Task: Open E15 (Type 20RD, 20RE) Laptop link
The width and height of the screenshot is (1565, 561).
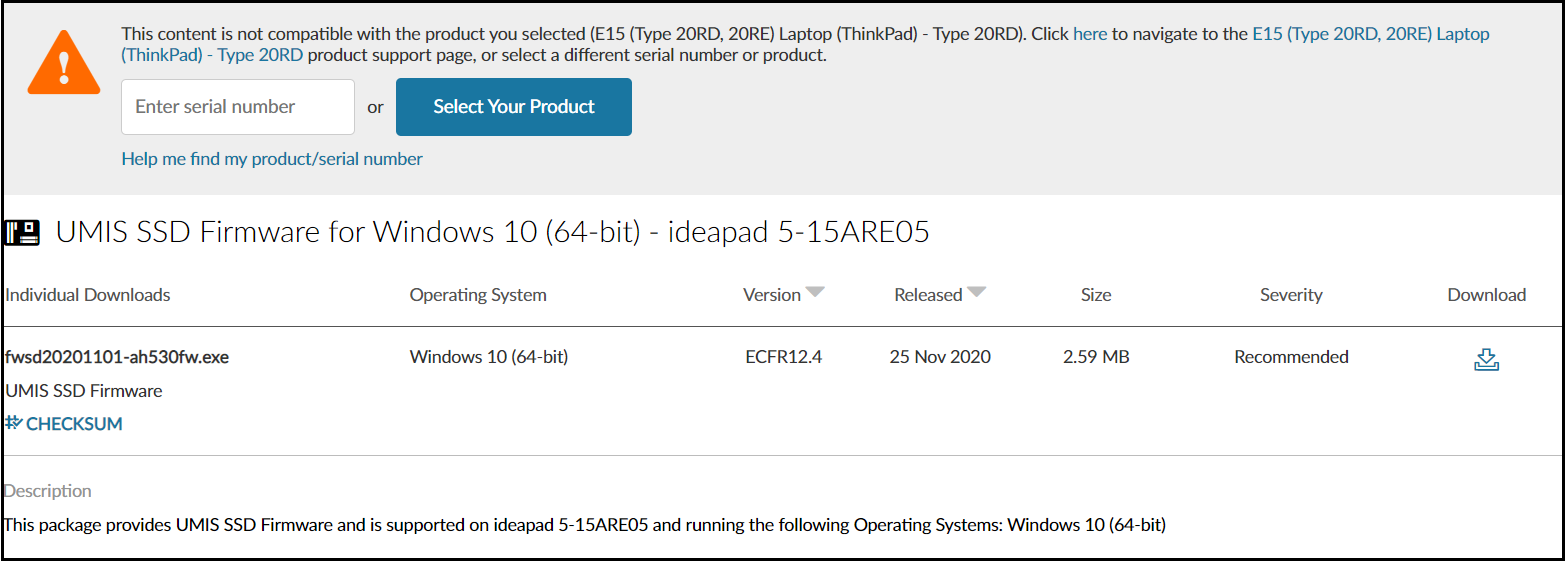Action: pos(1371,34)
